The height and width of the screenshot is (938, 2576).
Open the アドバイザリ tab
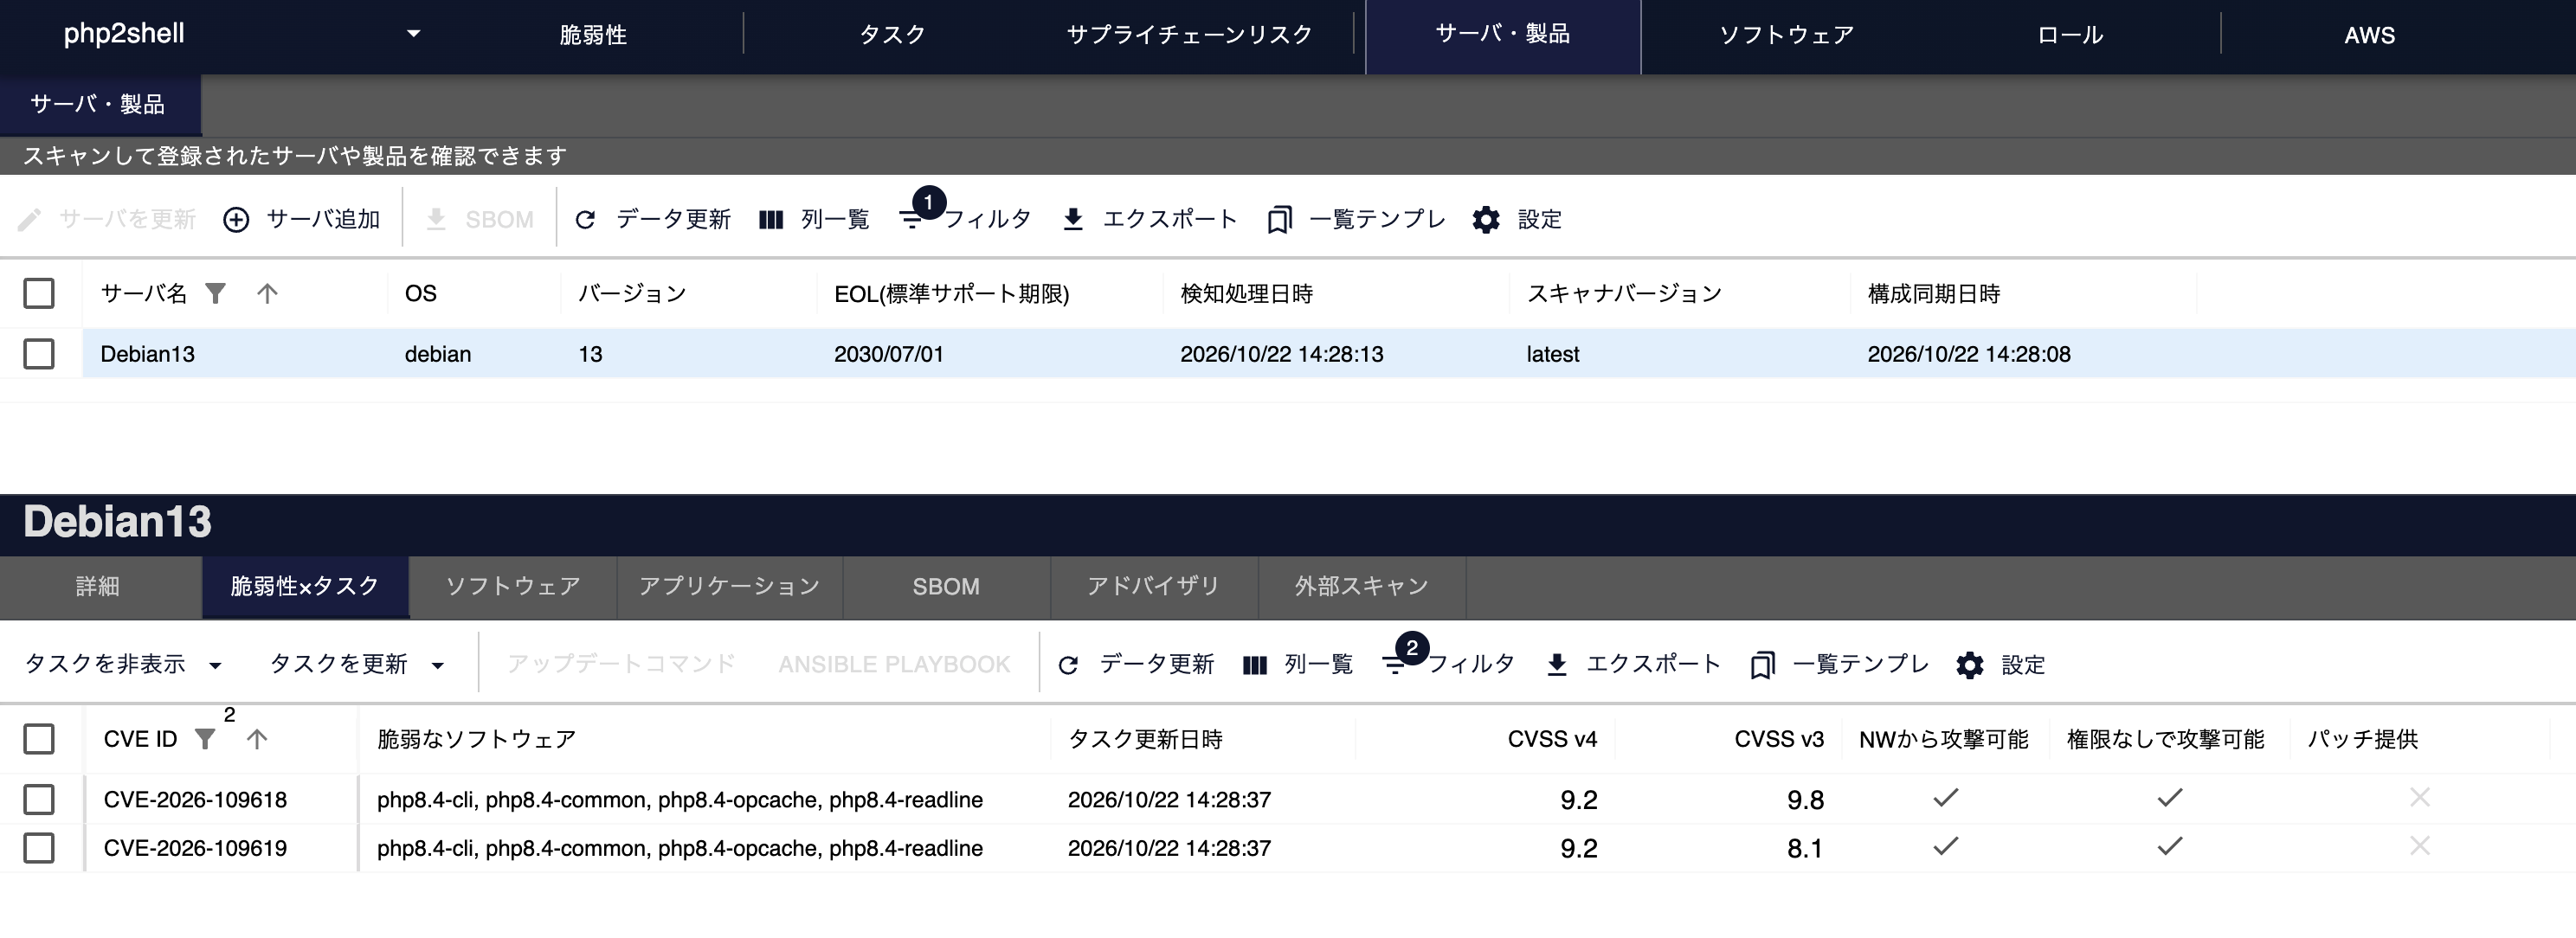1153,586
